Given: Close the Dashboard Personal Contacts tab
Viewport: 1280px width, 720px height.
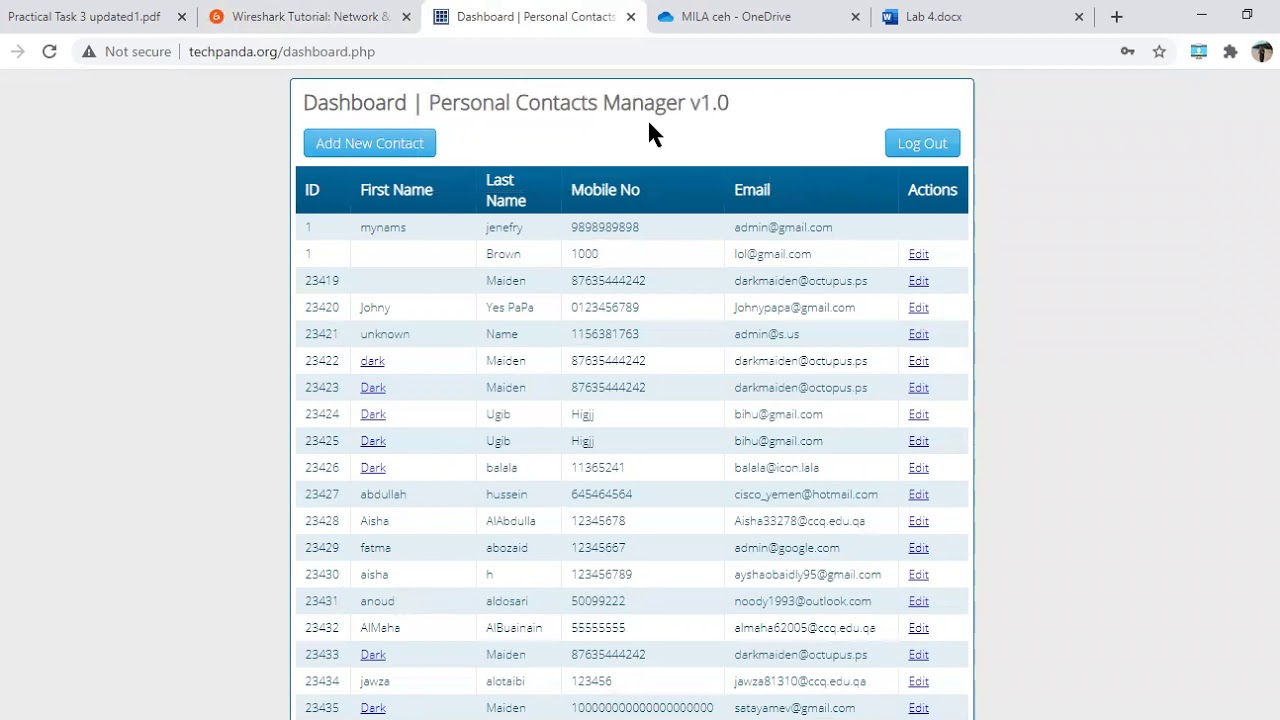Looking at the screenshot, I should pos(631,17).
